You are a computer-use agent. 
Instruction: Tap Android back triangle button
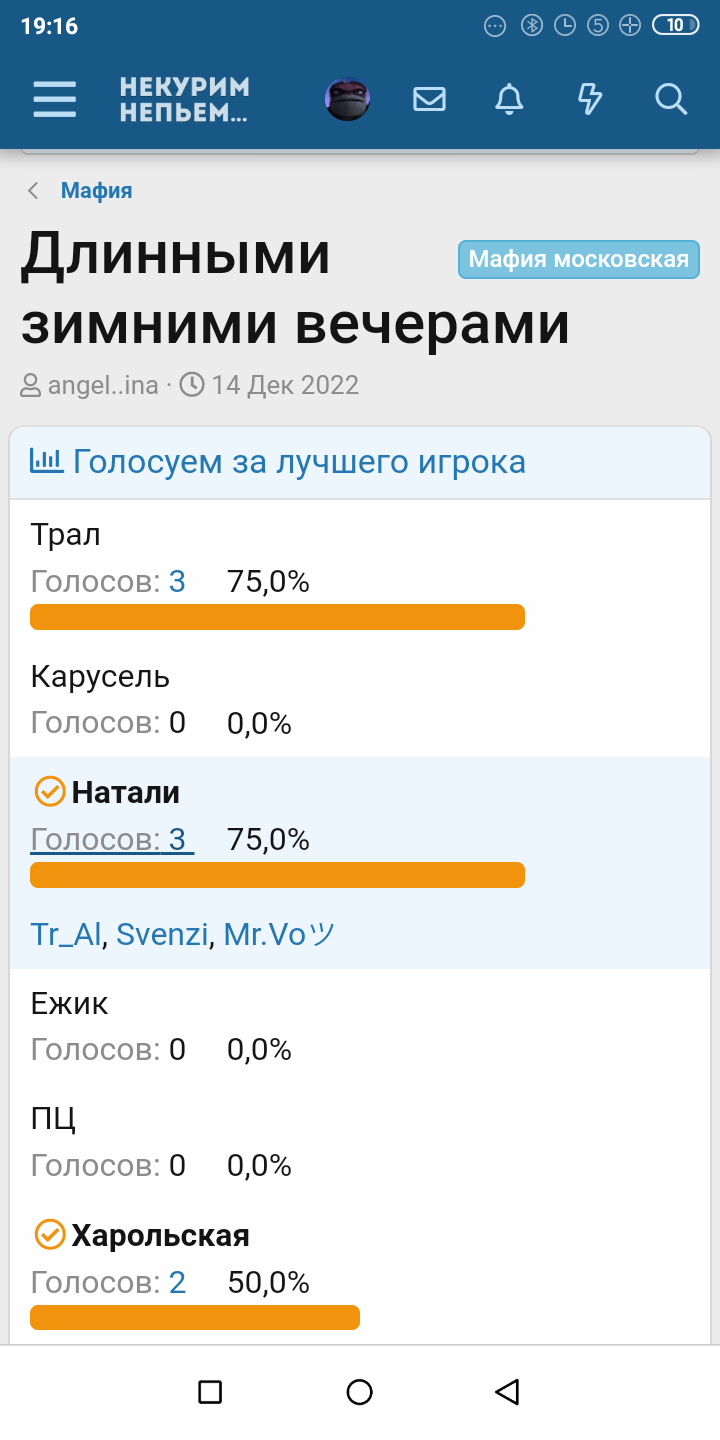pos(508,1391)
